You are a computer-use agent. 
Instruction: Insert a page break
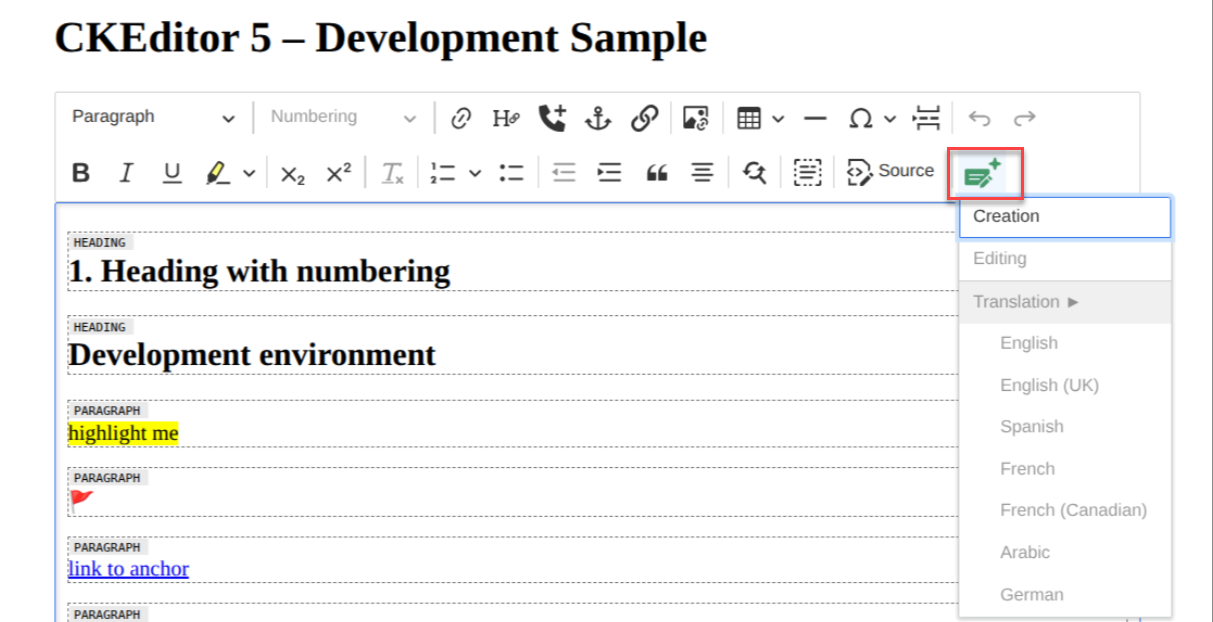[x=927, y=118]
